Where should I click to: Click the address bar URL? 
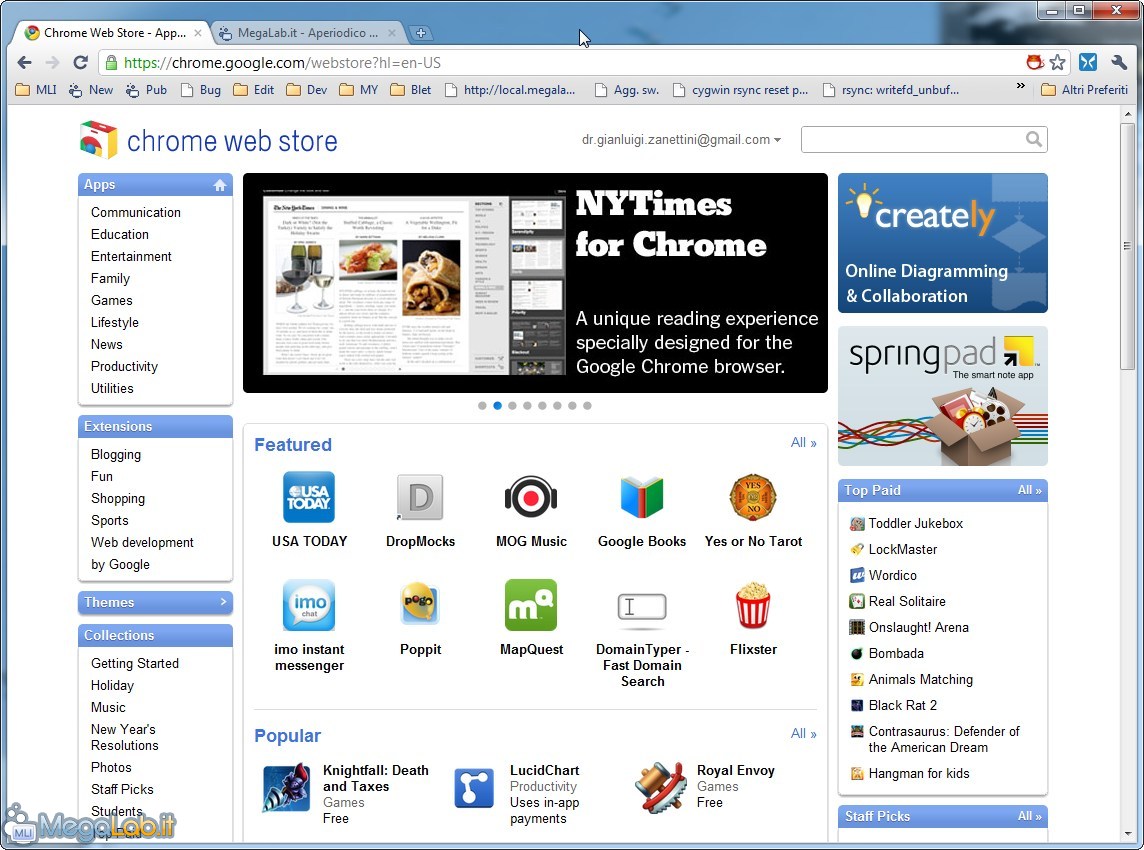tap(282, 63)
